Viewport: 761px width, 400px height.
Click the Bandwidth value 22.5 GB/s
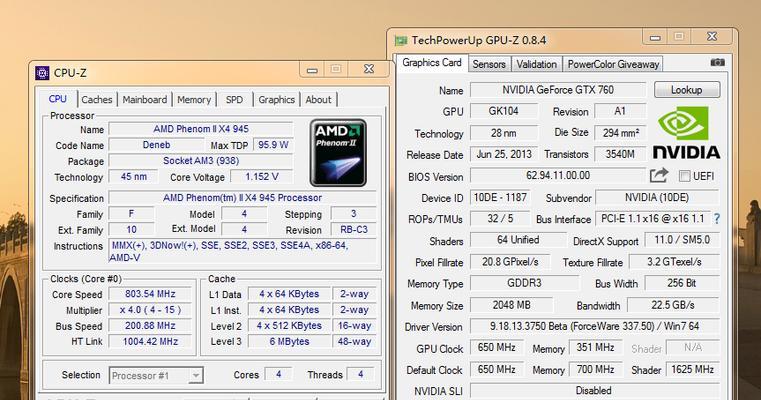673,305
